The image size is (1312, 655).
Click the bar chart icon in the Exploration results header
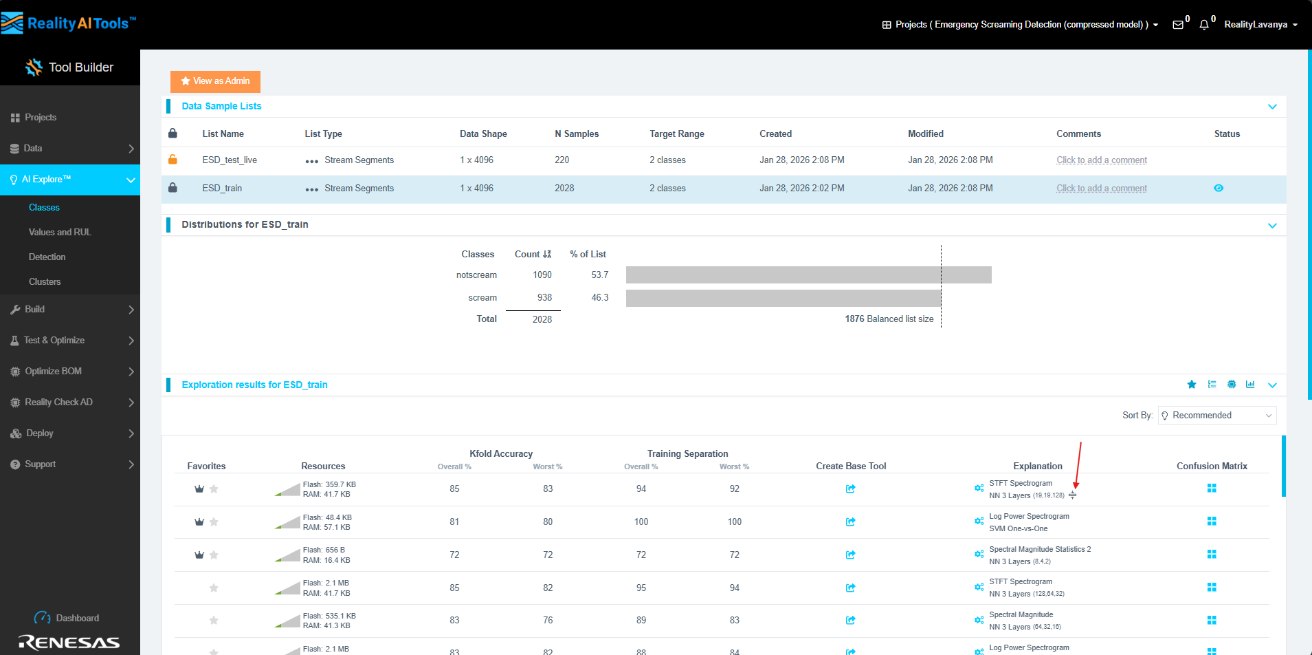1250,384
